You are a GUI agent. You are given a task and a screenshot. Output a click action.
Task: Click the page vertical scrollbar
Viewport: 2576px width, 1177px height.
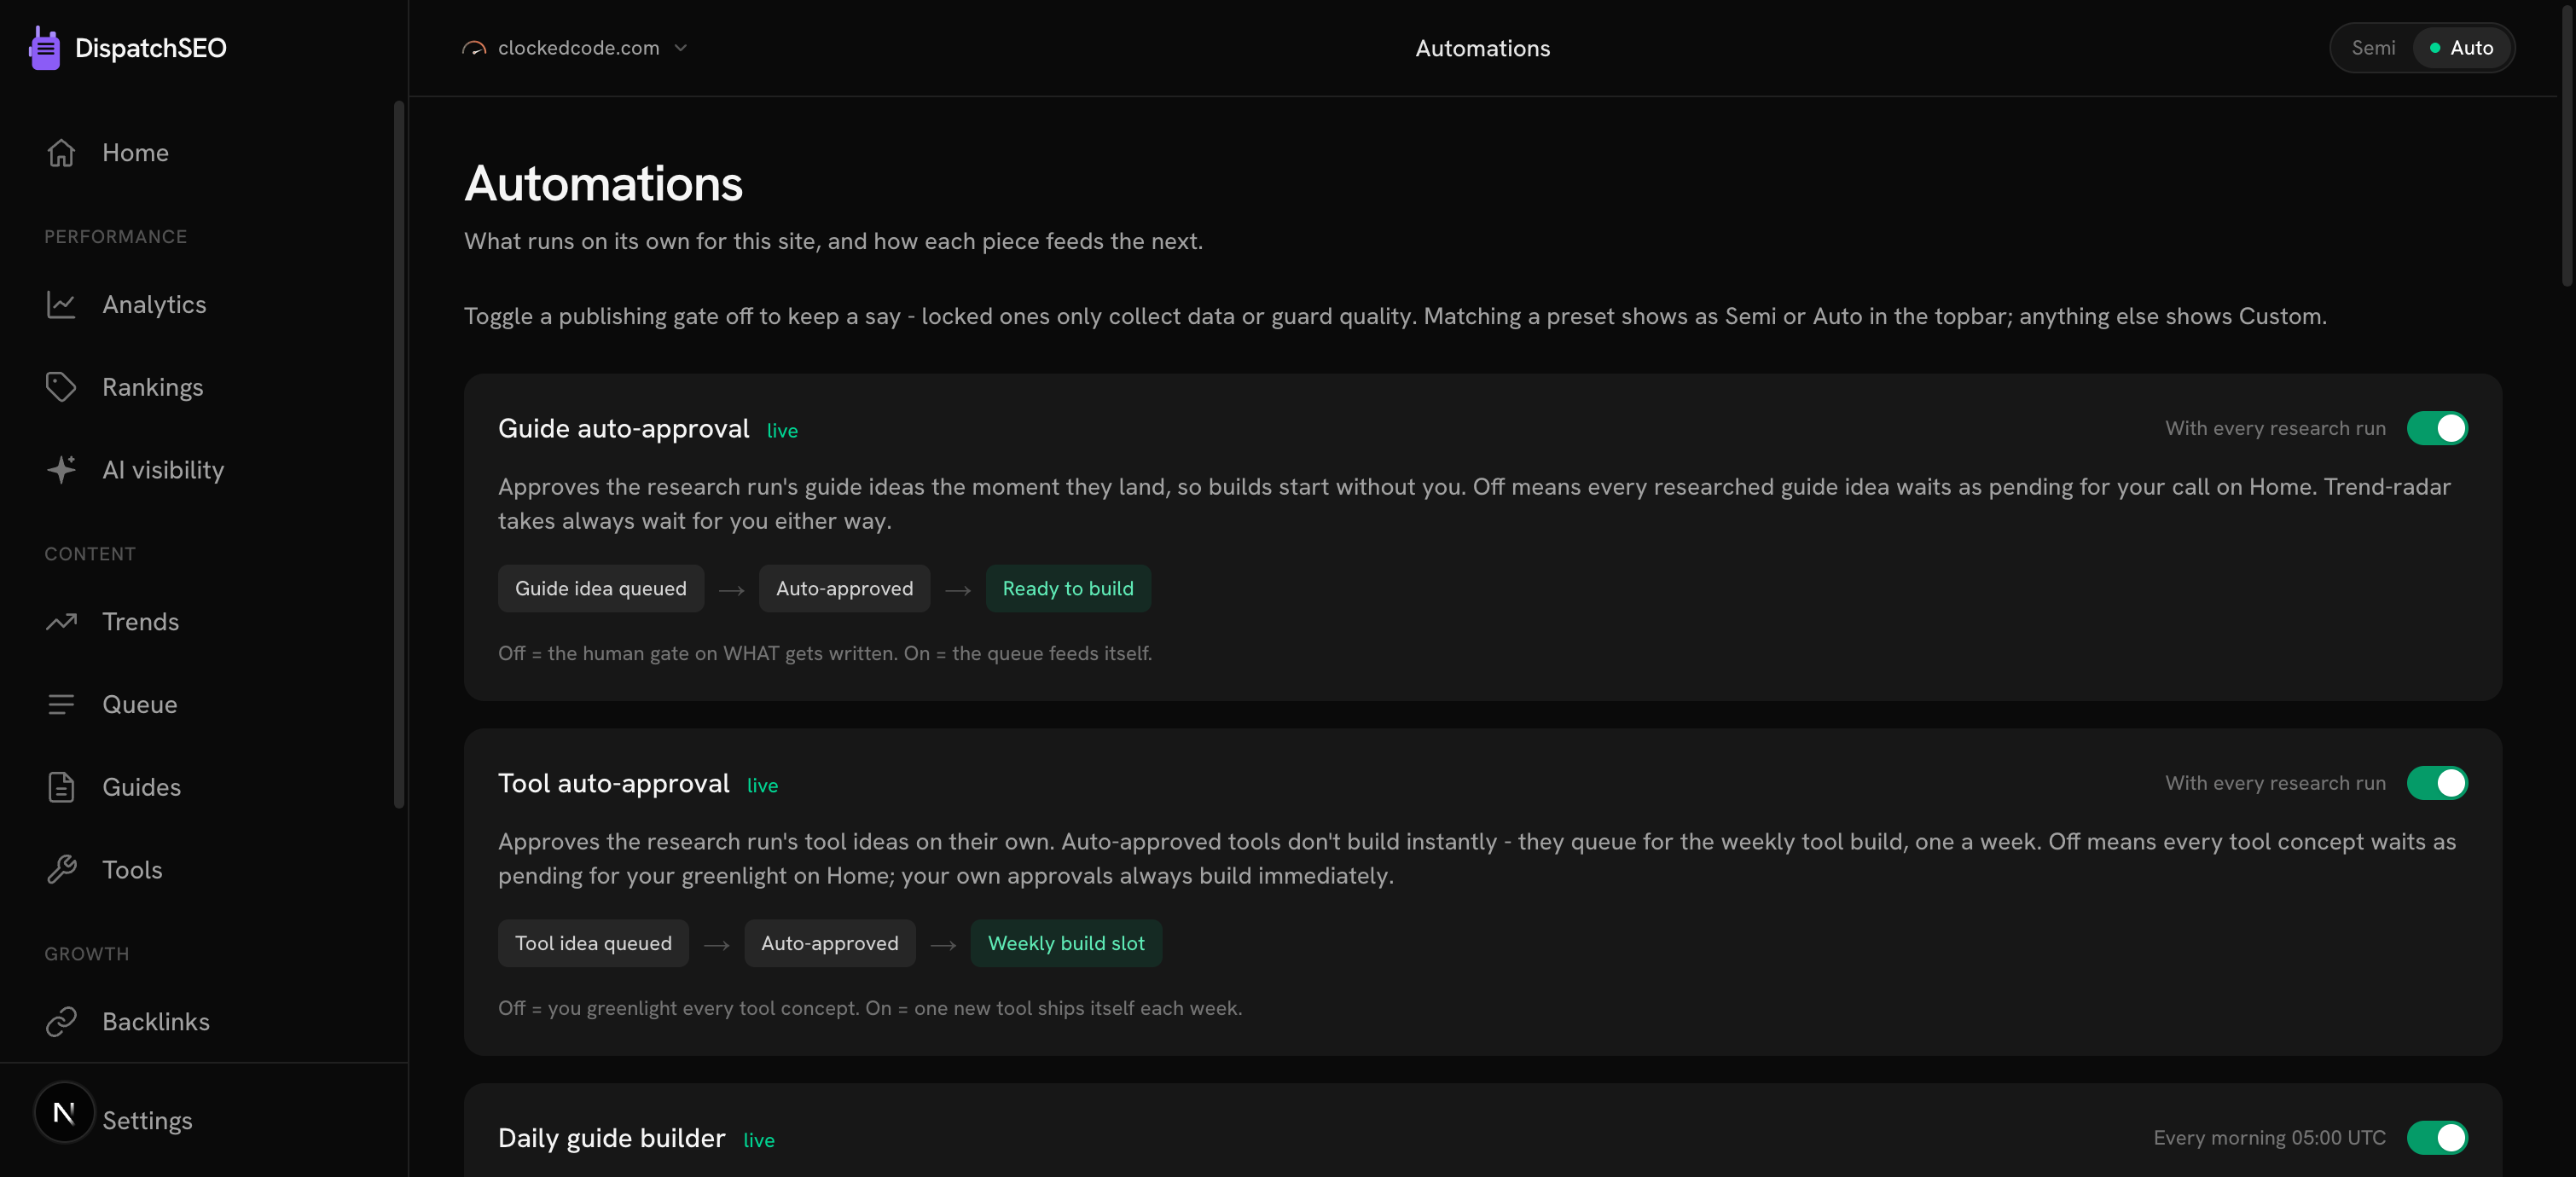click(x=2567, y=145)
